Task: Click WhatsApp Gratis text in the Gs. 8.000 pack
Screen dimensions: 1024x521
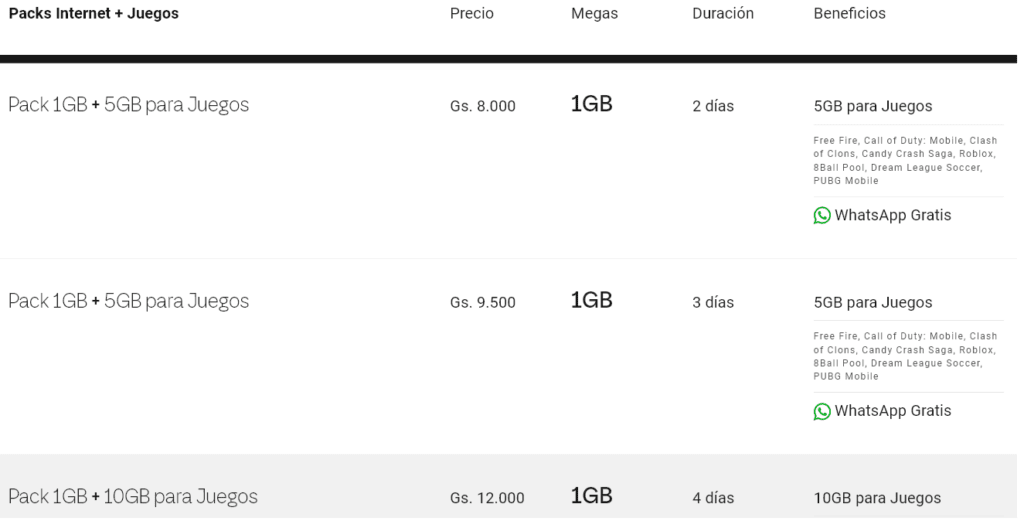Action: click(893, 215)
